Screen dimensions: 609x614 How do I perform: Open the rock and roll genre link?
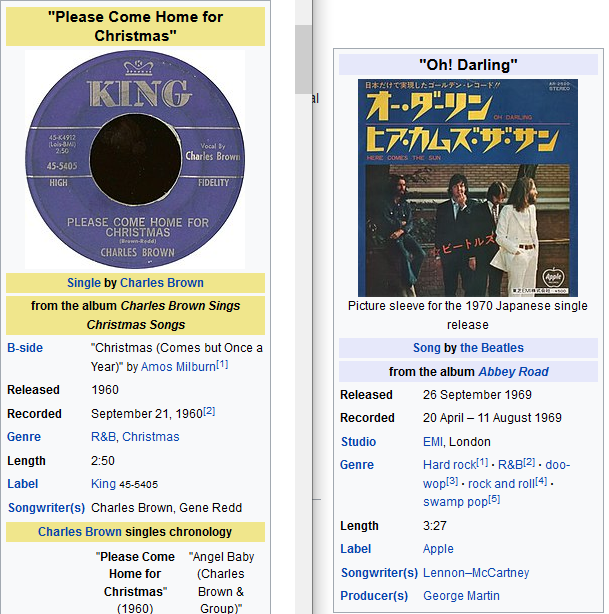[x=502, y=484]
